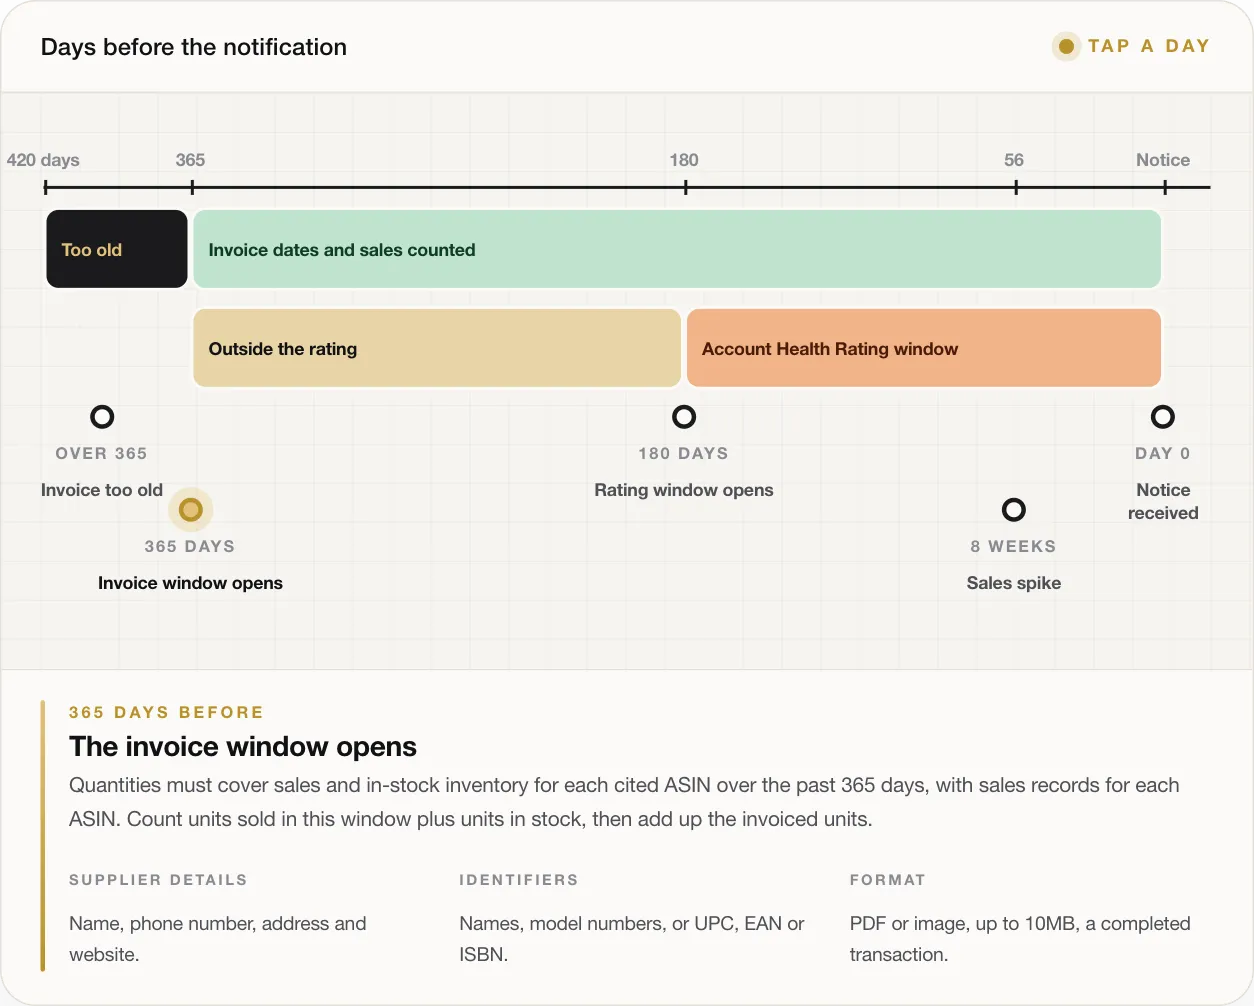Click the '180 DAYS' marker caption
Viewport: 1254px width, 1006px height.
[x=684, y=454]
